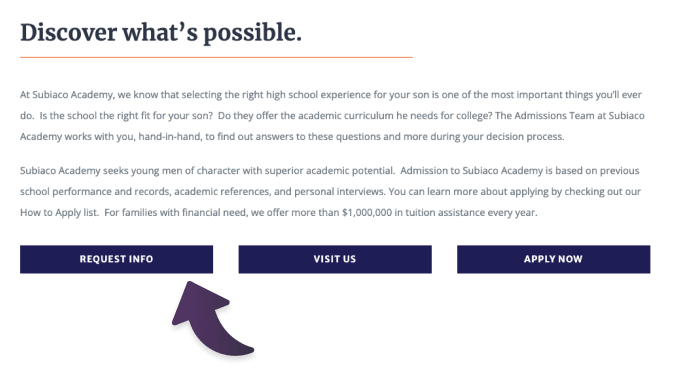Click the Discover what's possible heading
675x376 pixels.
(x=161, y=33)
